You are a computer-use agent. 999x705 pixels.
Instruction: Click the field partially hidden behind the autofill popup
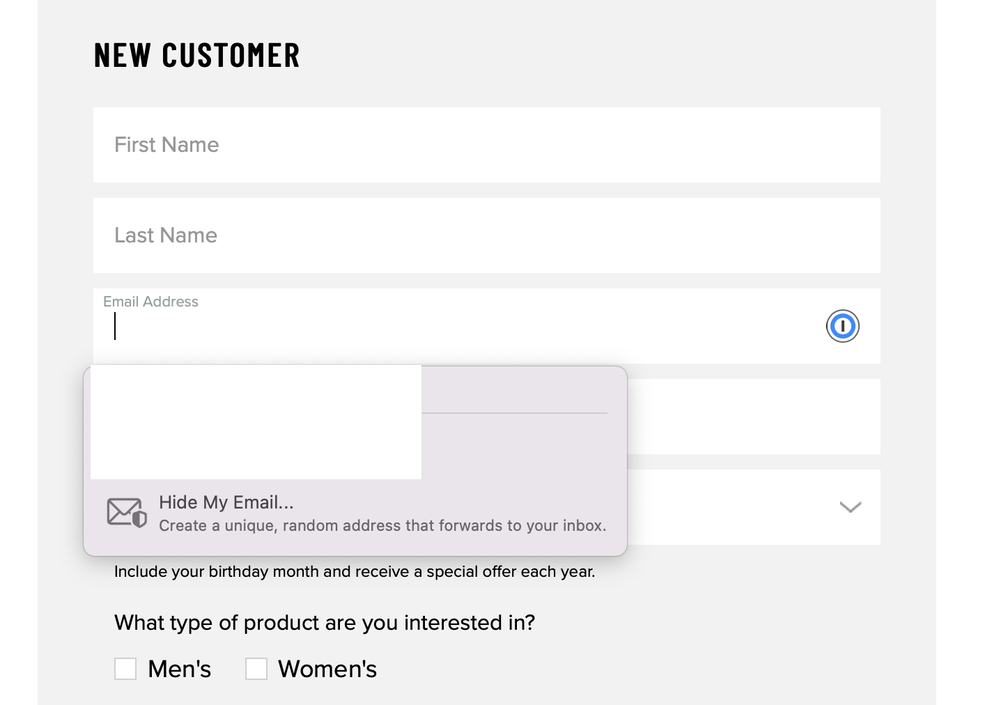tap(752, 416)
